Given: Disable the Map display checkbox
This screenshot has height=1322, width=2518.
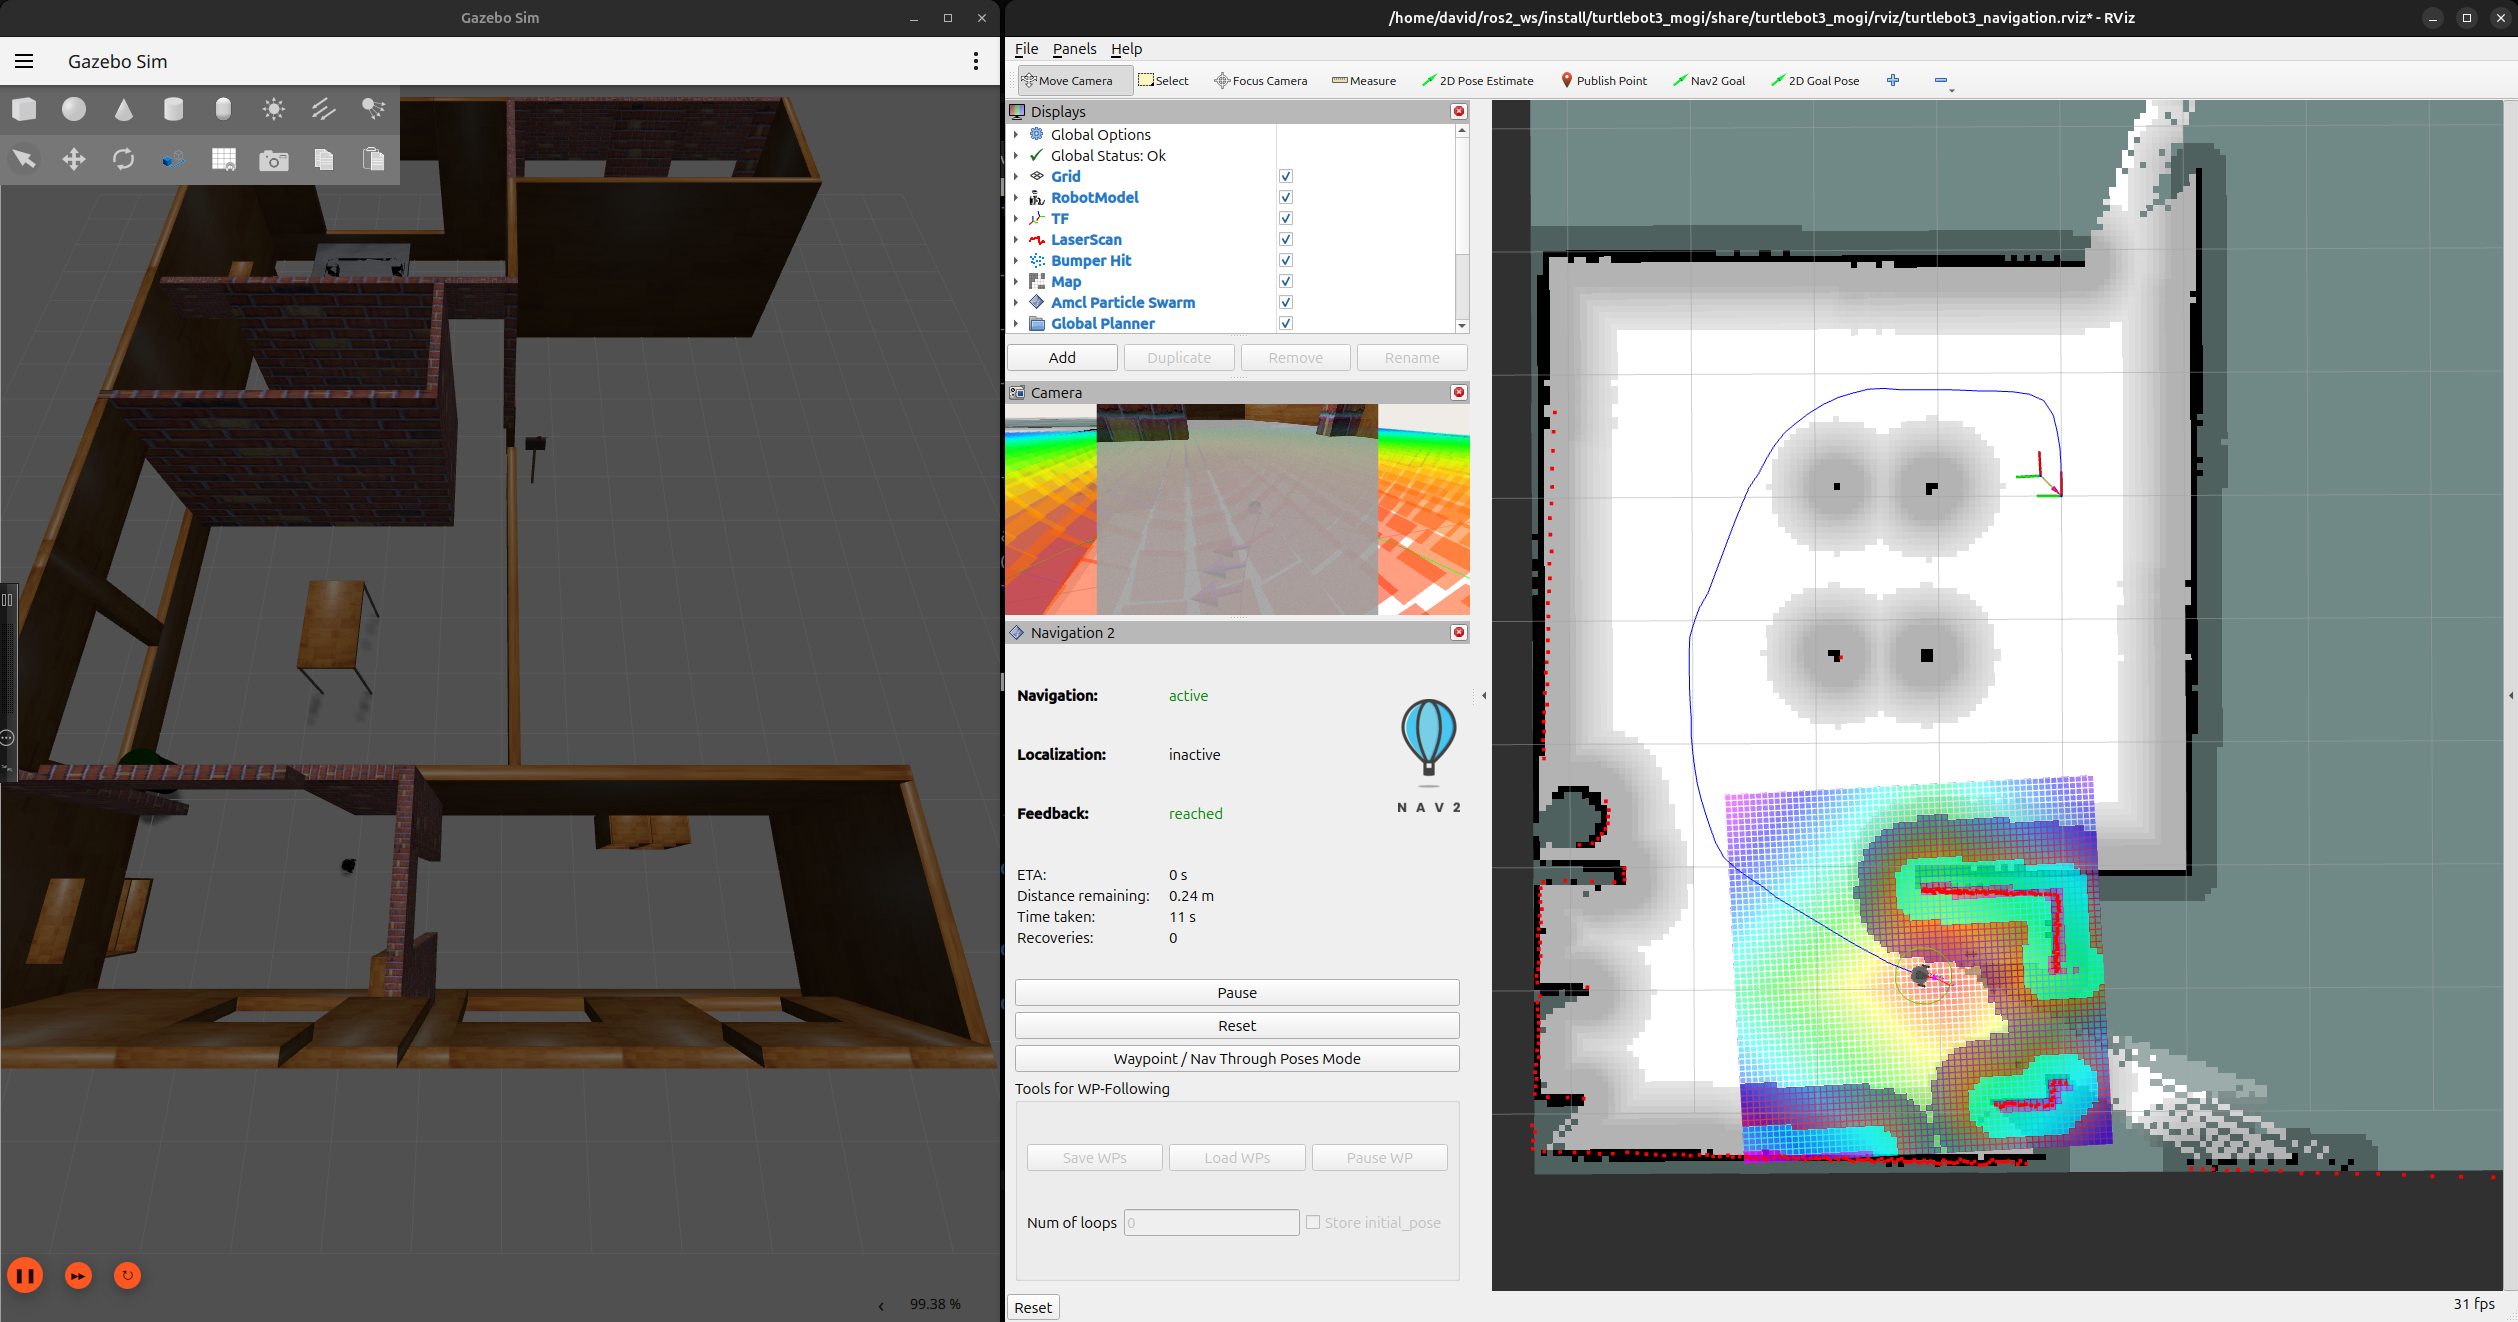Looking at the screenshot, I should [x=1286, y=282].
